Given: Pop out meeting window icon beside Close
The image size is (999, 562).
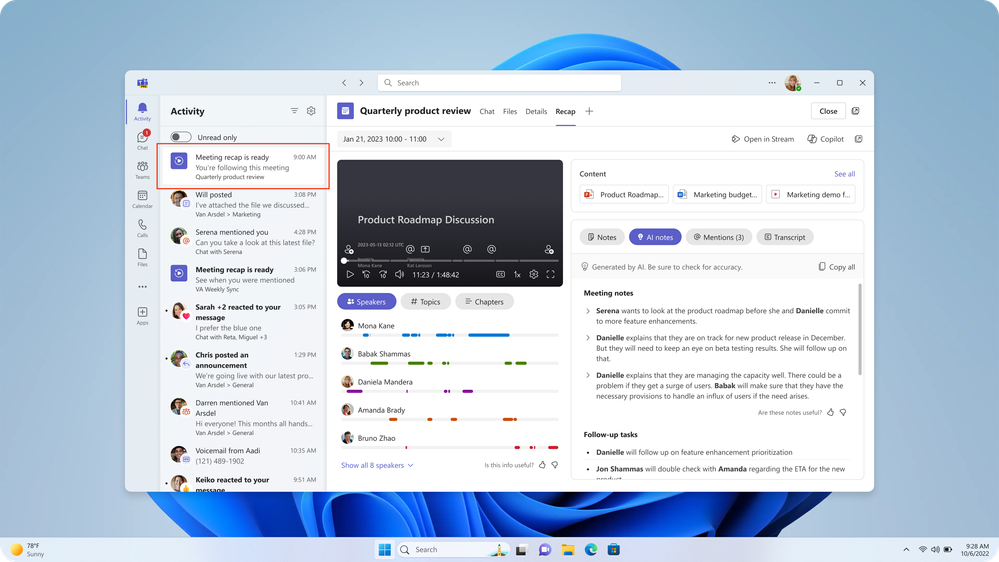Looking at the screenshot, I should coord(856,111).
